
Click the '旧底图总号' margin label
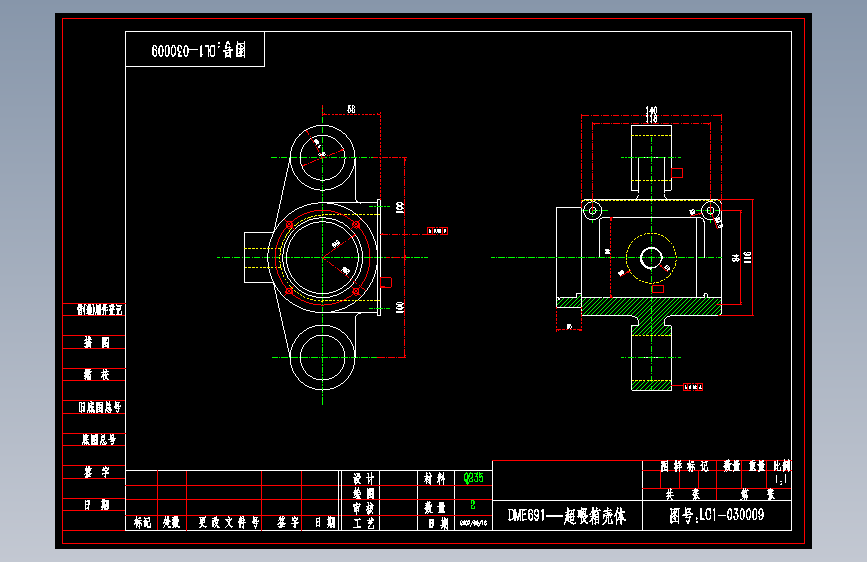100,408
